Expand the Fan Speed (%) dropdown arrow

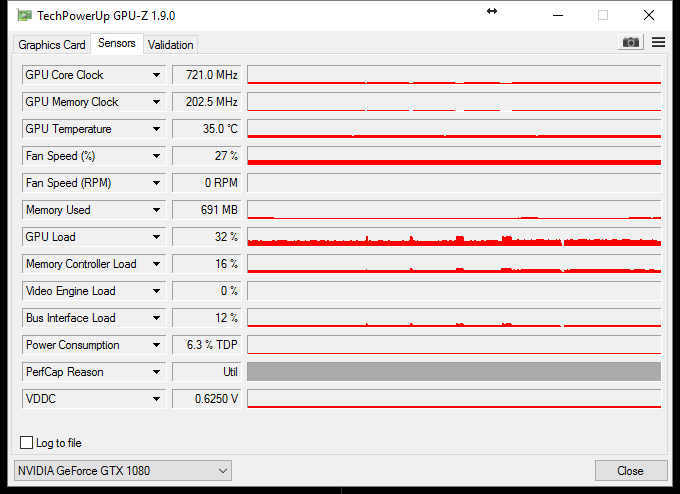[x=157, y=156]
